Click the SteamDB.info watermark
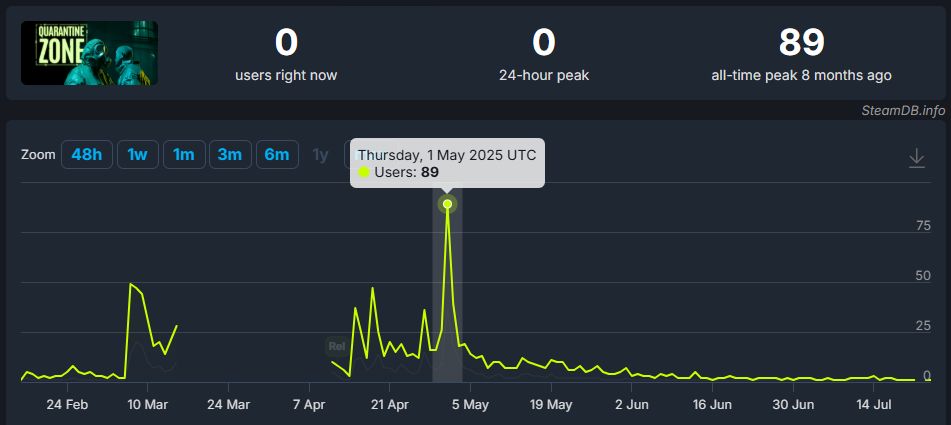 [903, 109]
